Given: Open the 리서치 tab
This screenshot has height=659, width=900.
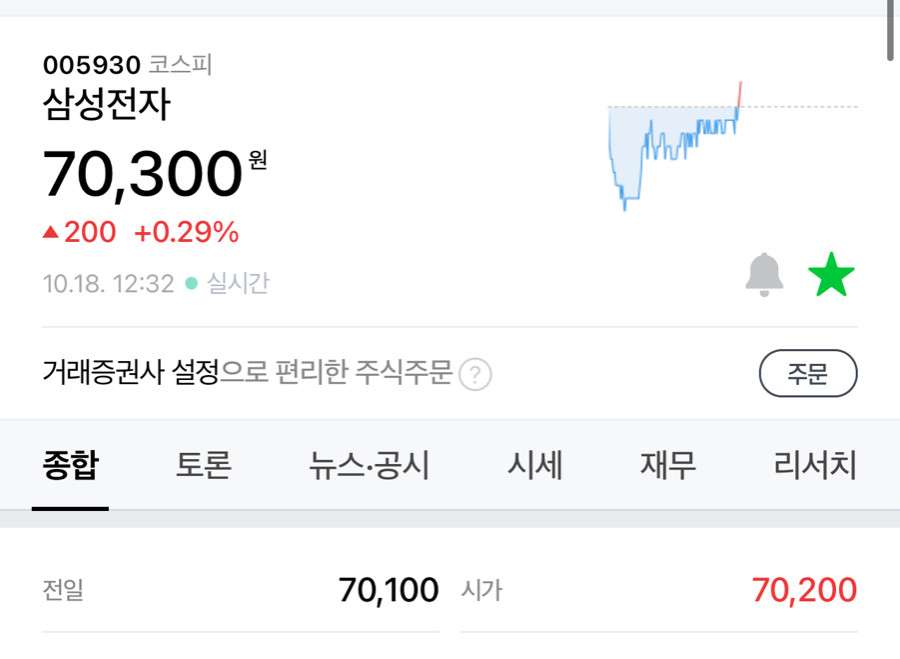Looking at the screenshot, I should coord(815,465).
